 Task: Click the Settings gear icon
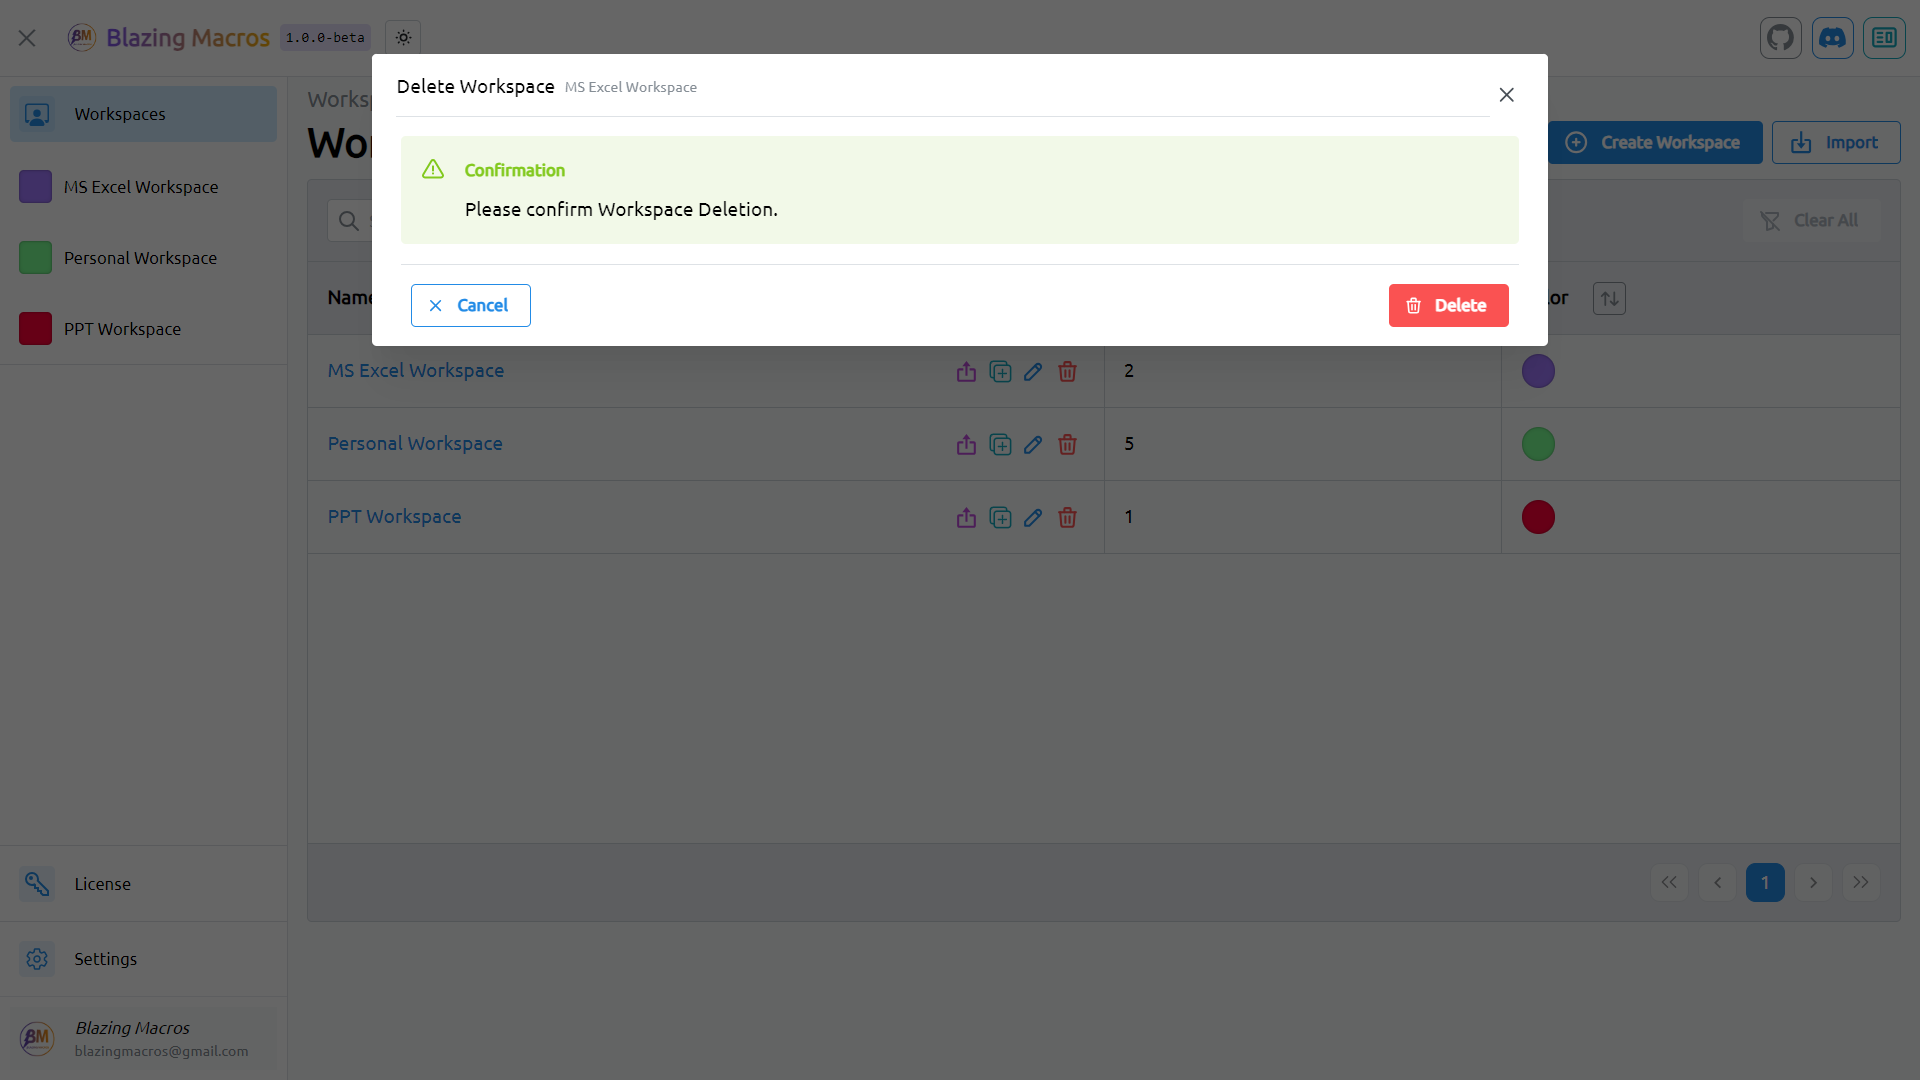[x=37, y=959]
